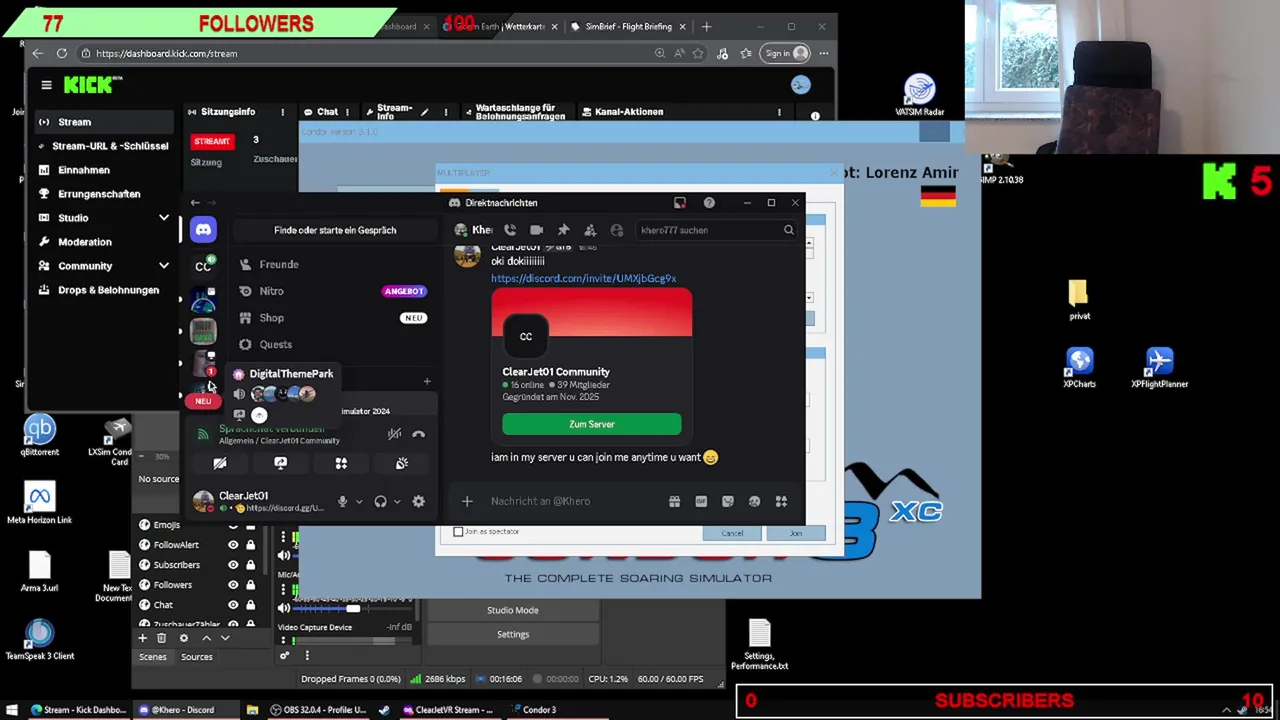Start a video call with Khero
This screenshot has width=1280, height=720.
click(x=537, y=230)
